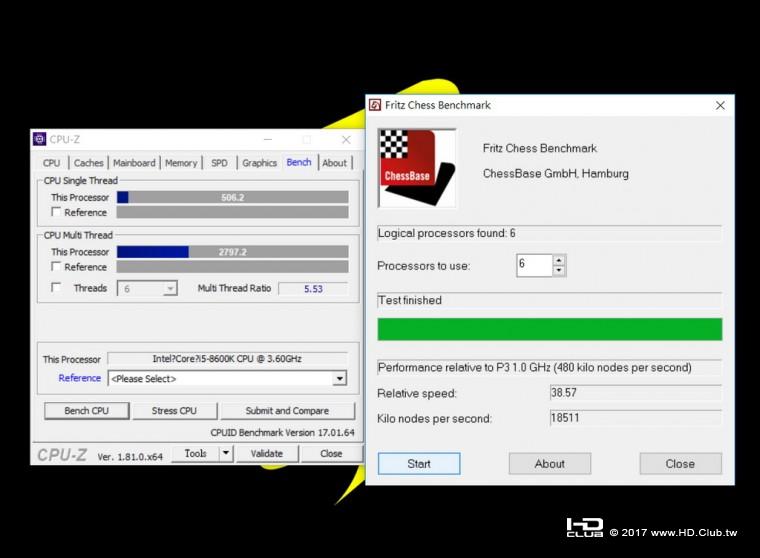Click the Intel Core i5-8600K processor name field
This screenshot has height=558, width=760.
227,359
